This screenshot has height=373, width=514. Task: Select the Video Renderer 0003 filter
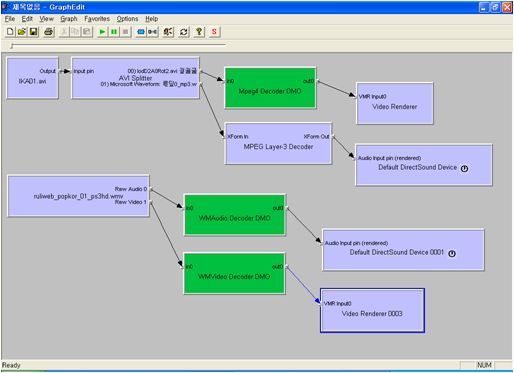tap(372, 310)
